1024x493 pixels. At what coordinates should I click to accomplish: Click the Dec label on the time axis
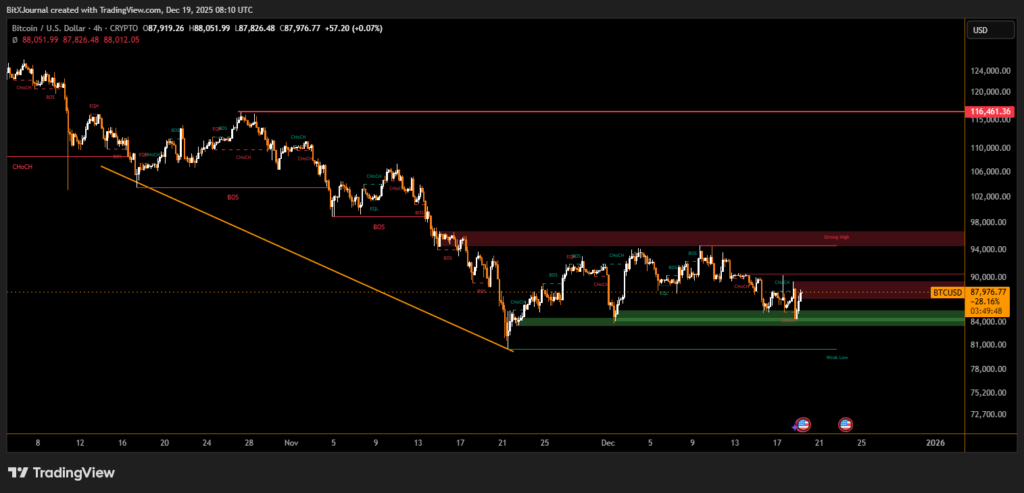click(x=606, y=441)
